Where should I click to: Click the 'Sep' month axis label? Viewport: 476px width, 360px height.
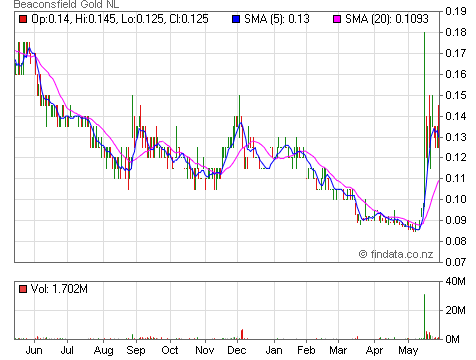(x=136, y=351)
